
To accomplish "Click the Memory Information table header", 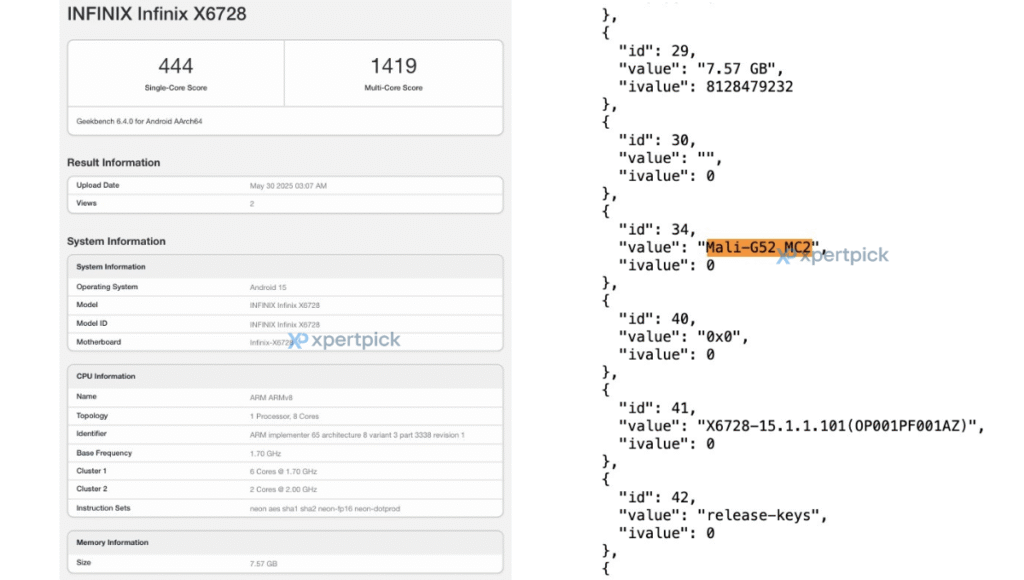I will [112, 543].
